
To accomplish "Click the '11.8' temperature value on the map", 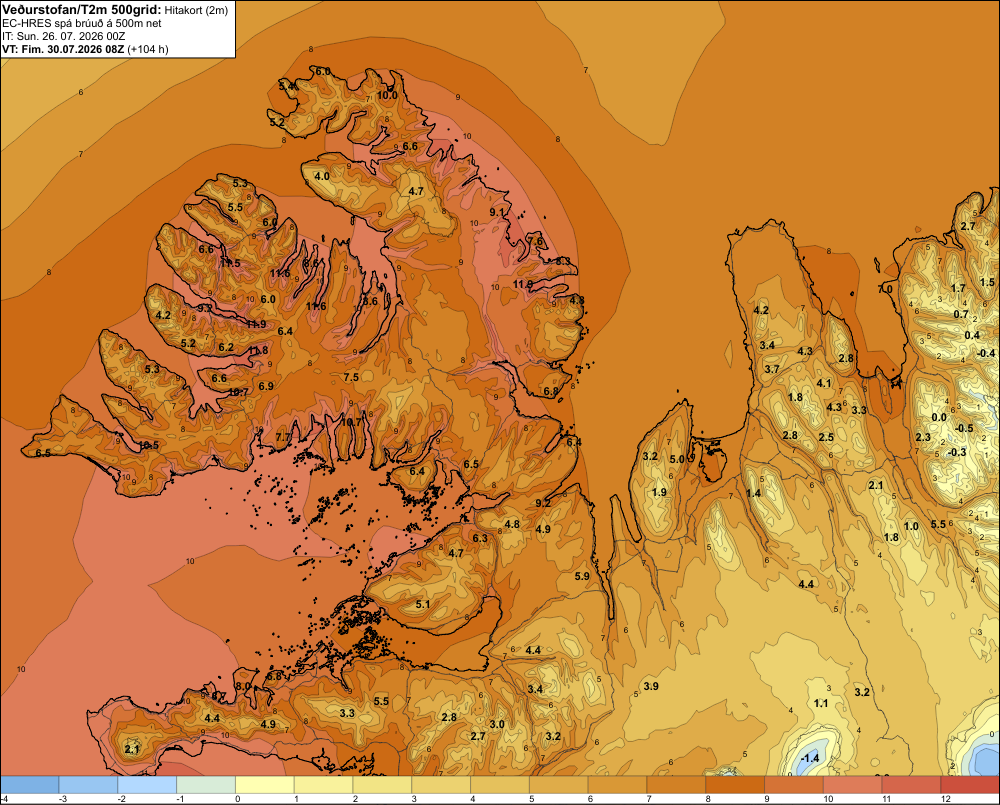I will coord(258,350).
